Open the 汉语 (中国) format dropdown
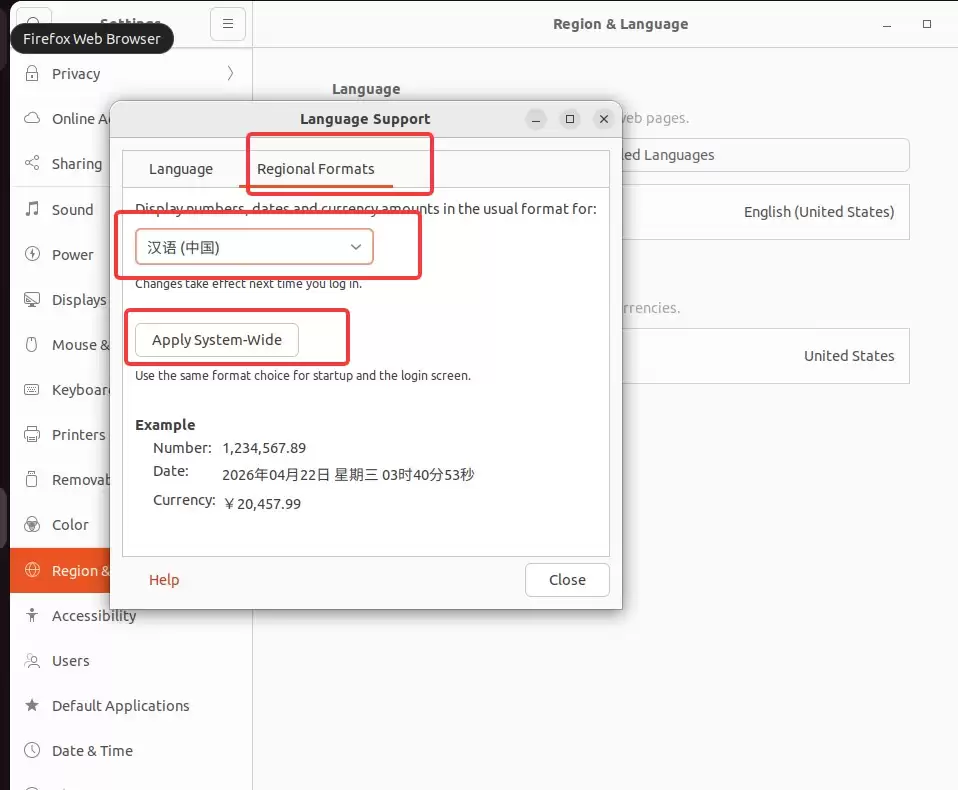Viewport: 958px width, 790px height. tap(254, 247)
